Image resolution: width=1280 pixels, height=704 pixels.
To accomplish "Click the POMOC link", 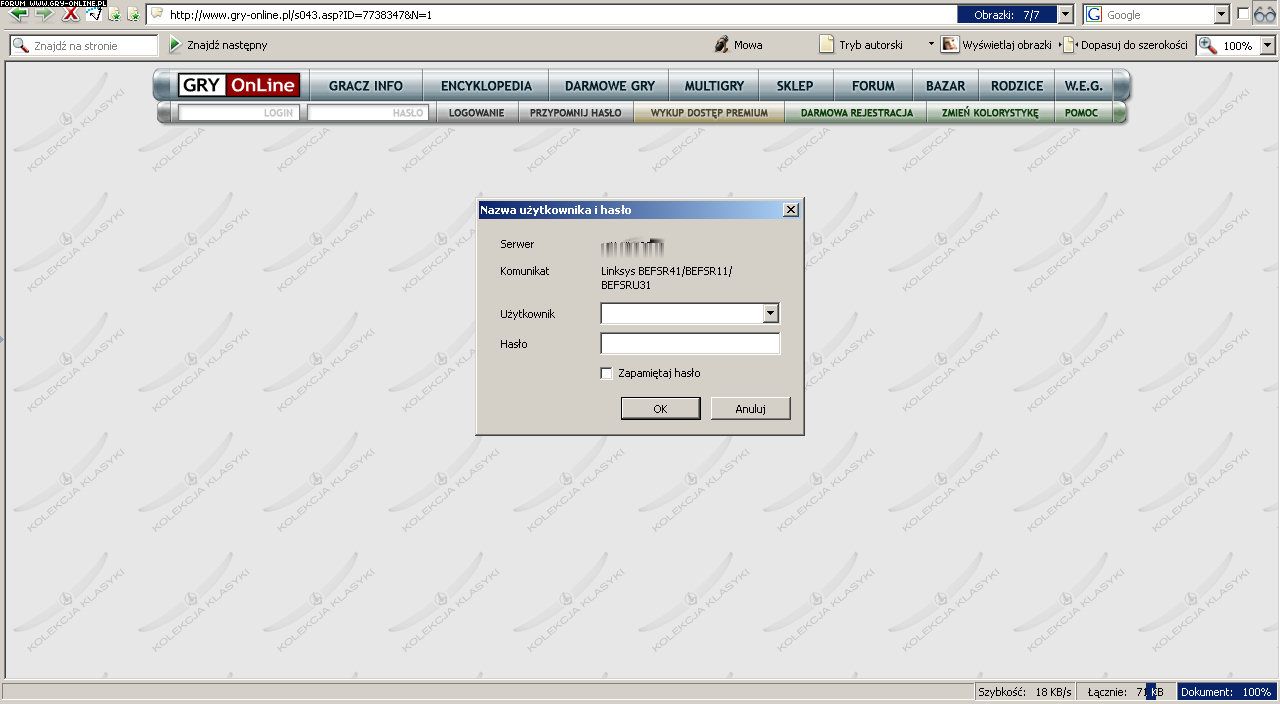I will pyautogui.click(x=1081, y=113).
